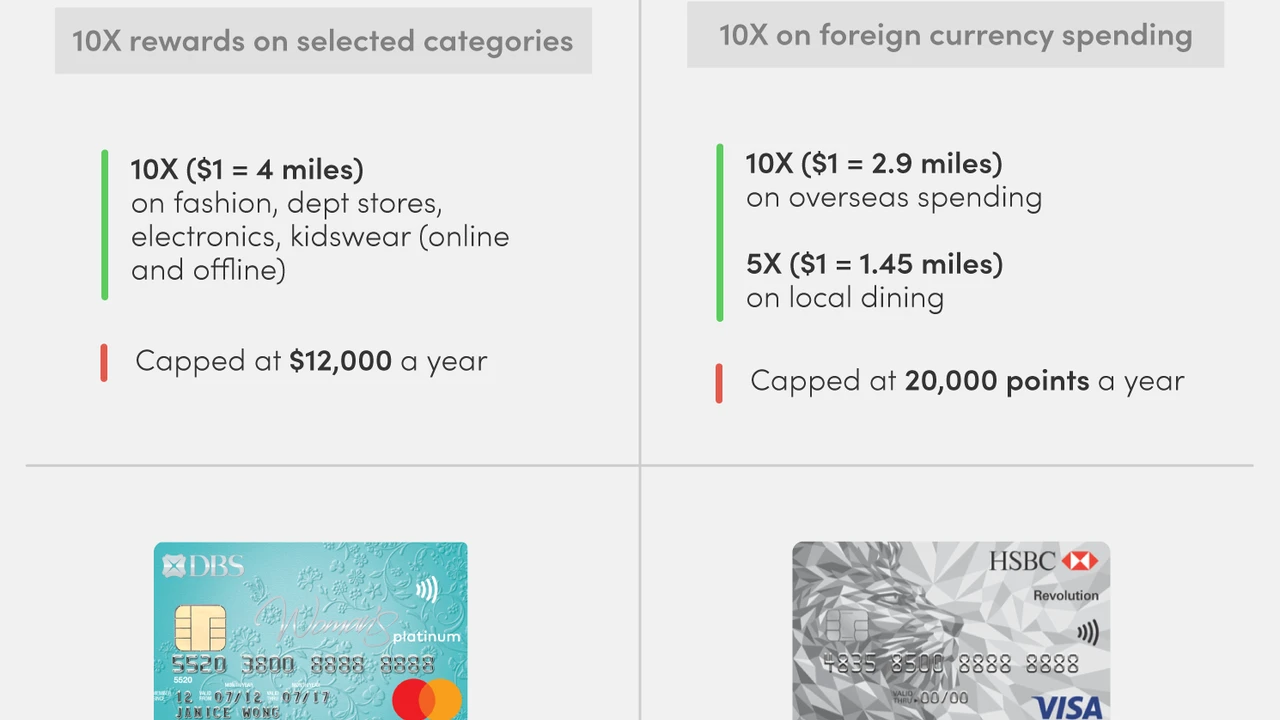Click the "Revolution" label on the HSBC card
Viewport: 1280px width, 720px height.
[x=1066, y=595]
